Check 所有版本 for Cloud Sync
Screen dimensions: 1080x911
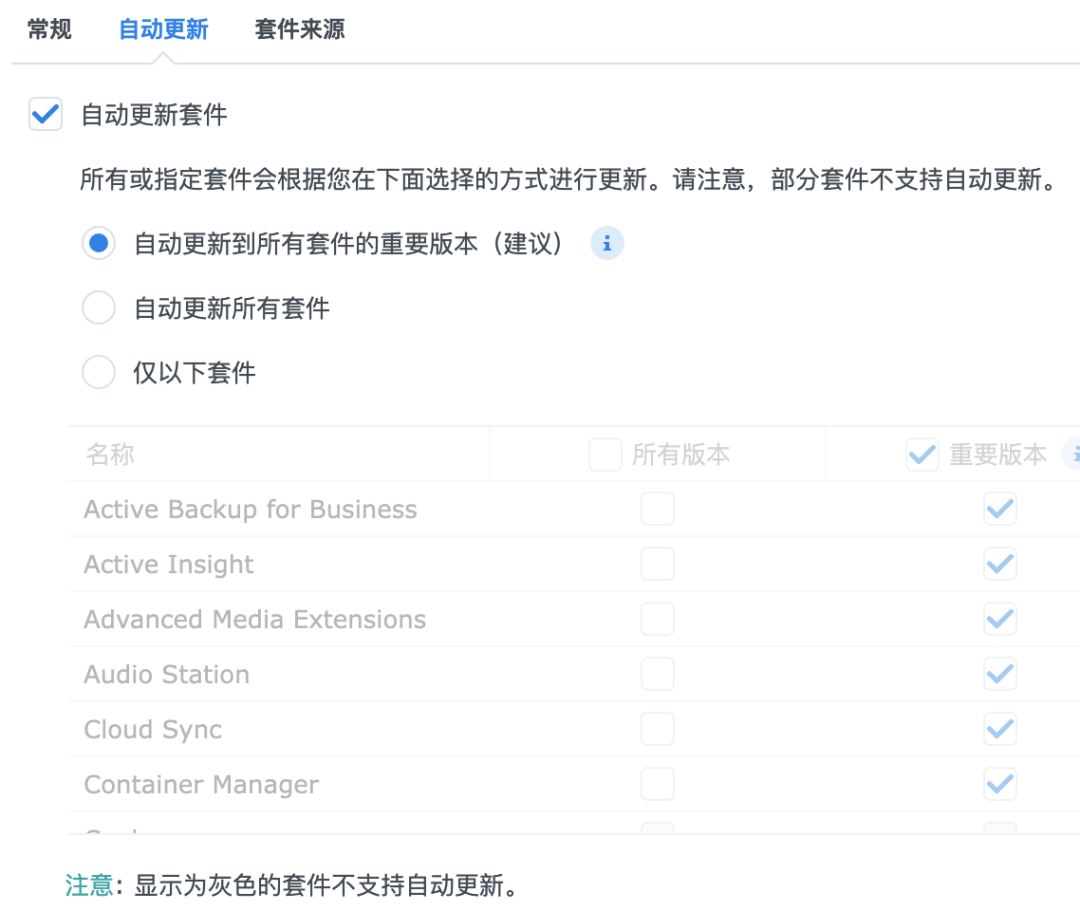tap(657, 729)
